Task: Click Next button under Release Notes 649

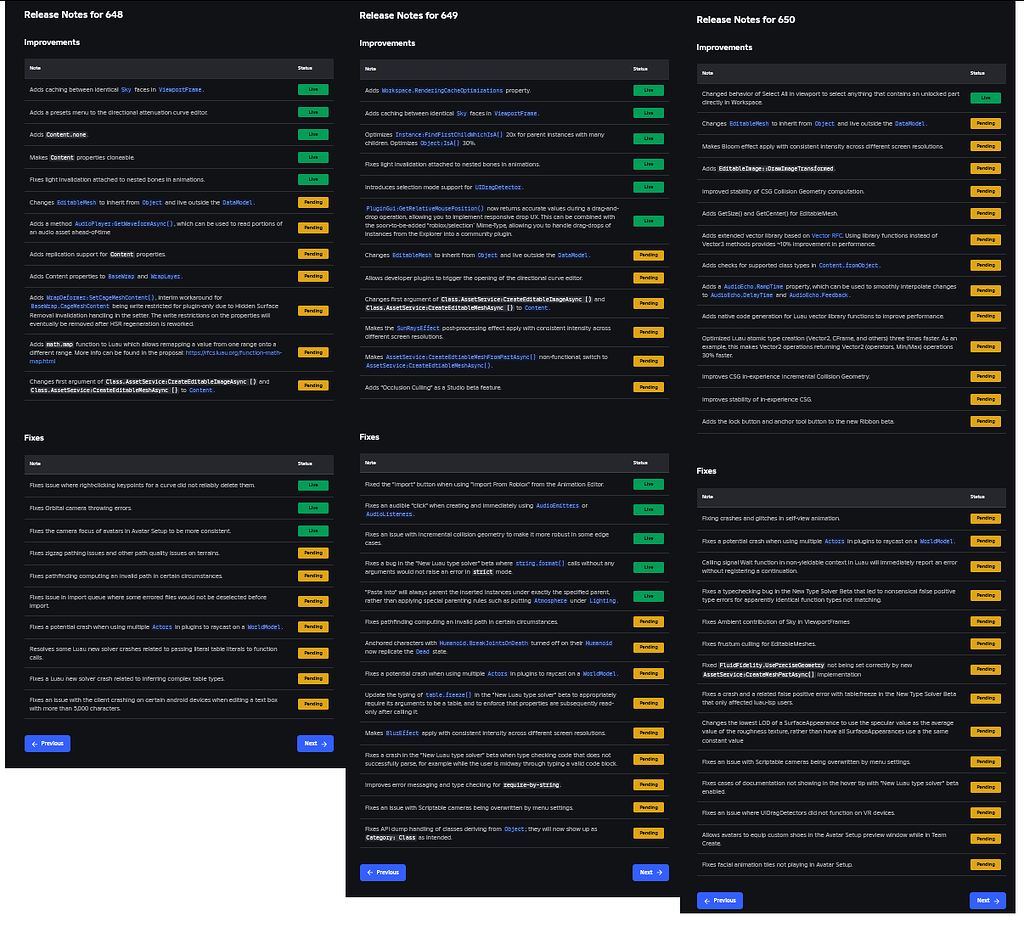Action: (650, 872)
